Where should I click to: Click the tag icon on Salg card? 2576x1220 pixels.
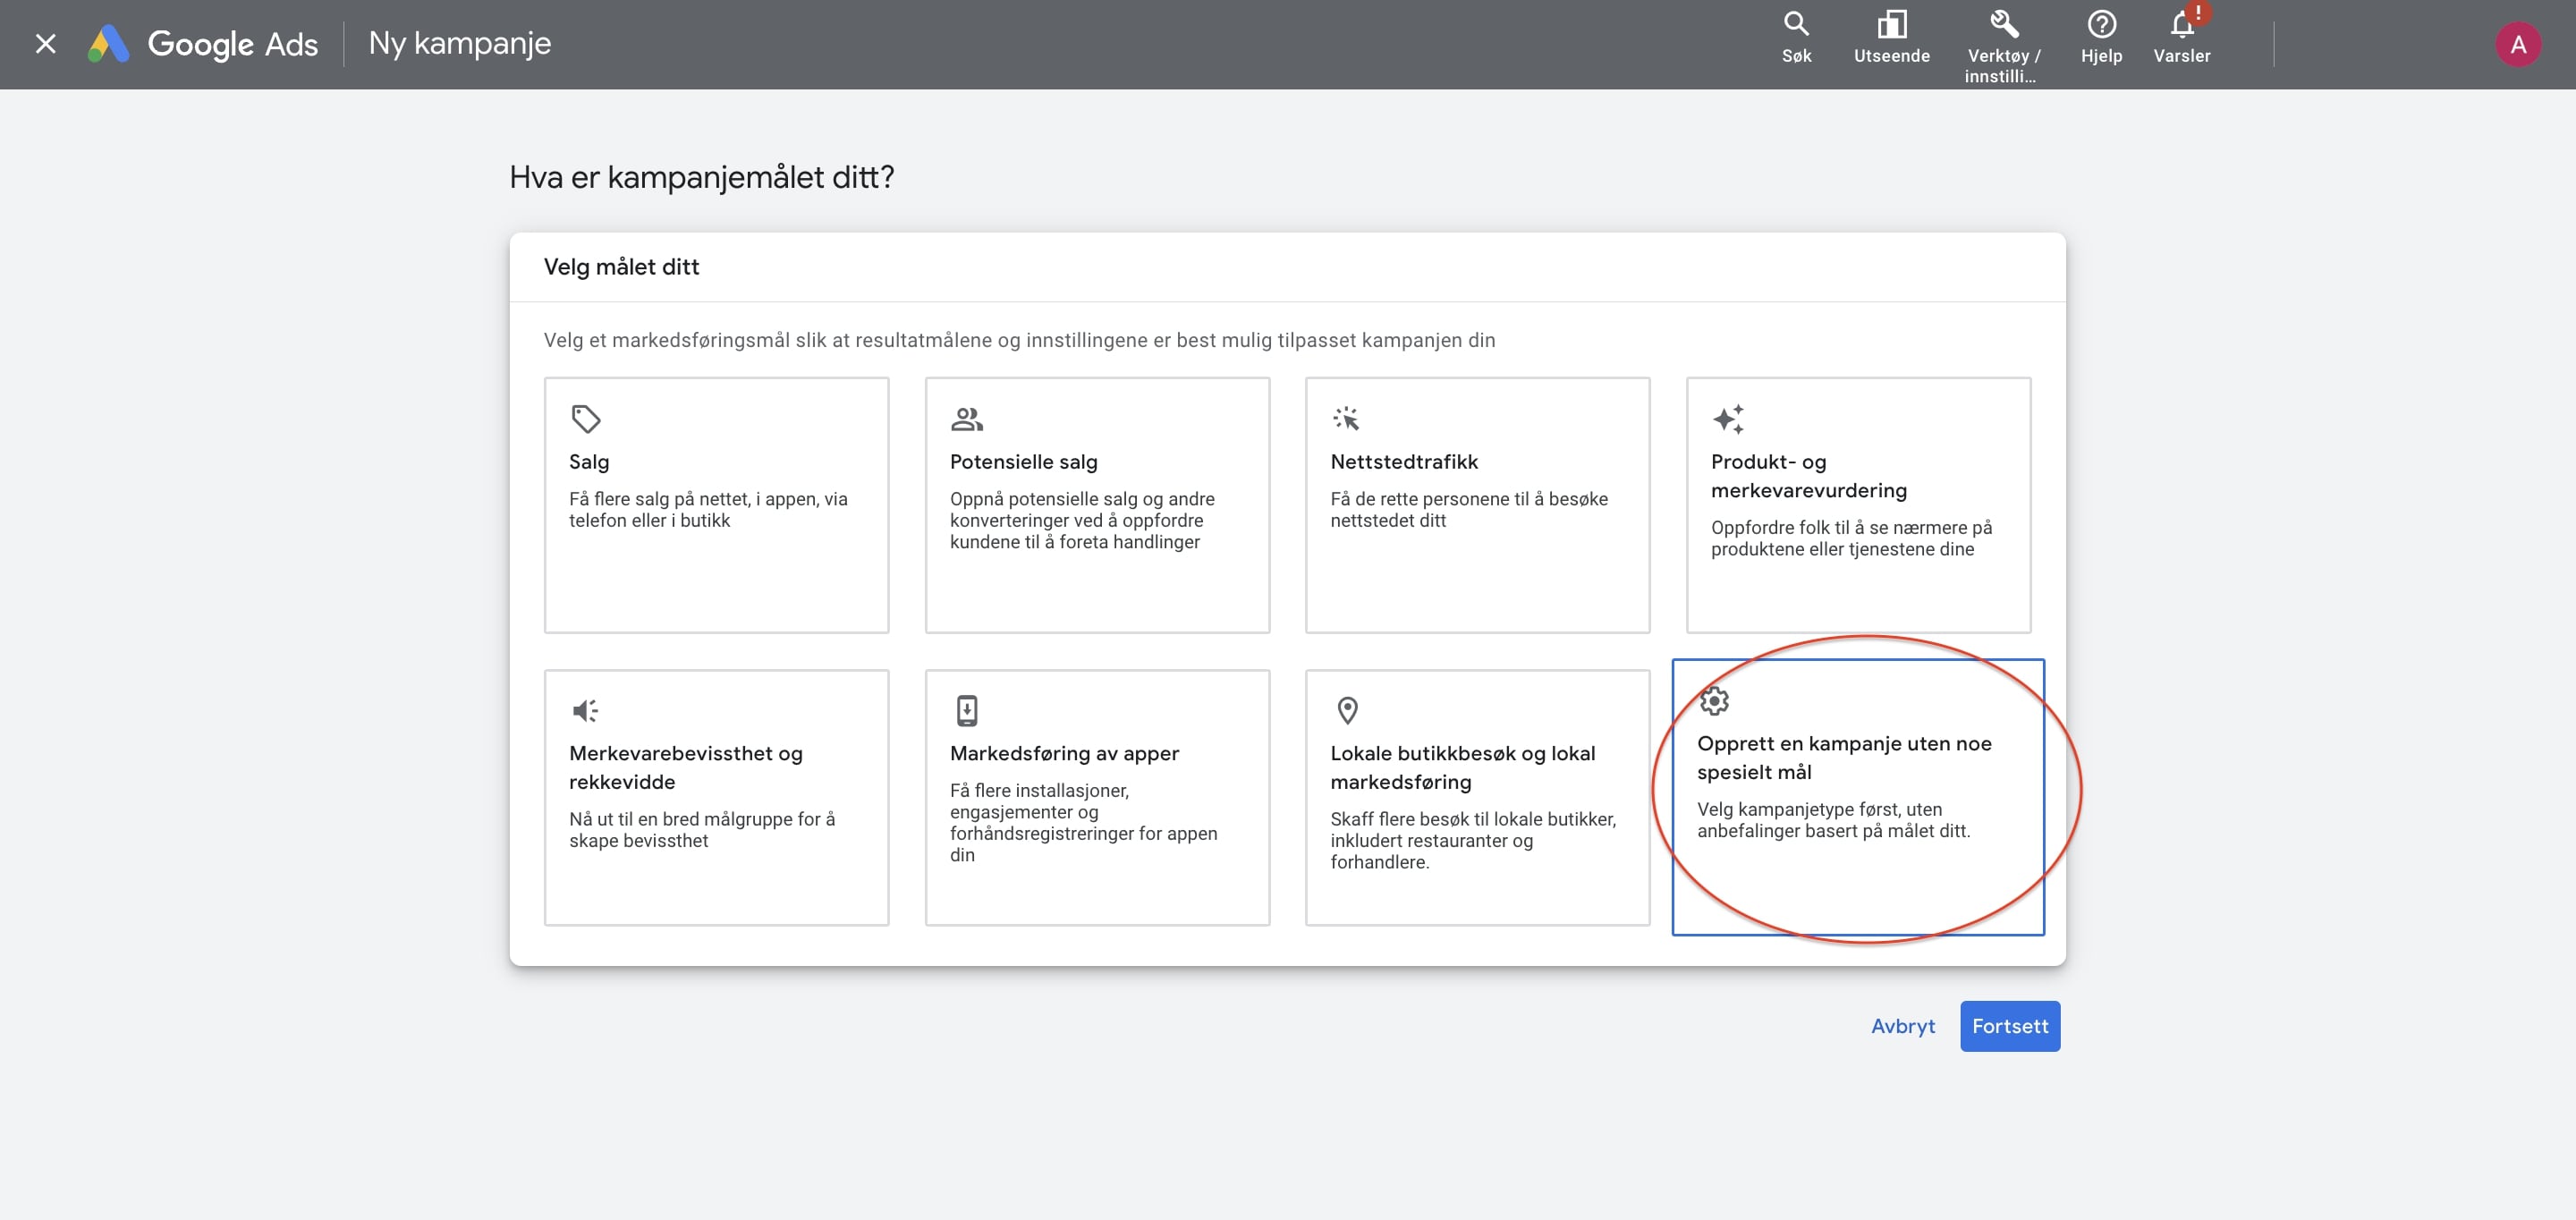tap(586, 419)
